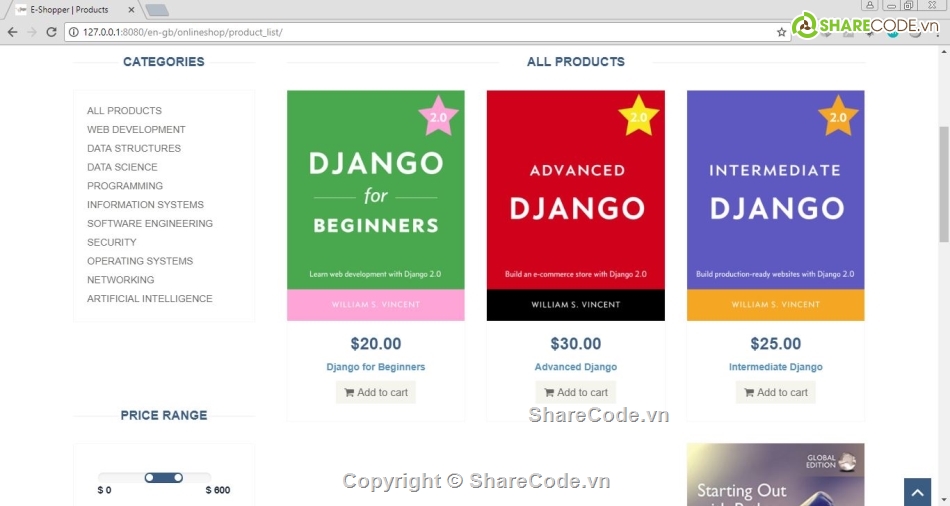Open the Data Structures category

point(133,148)
